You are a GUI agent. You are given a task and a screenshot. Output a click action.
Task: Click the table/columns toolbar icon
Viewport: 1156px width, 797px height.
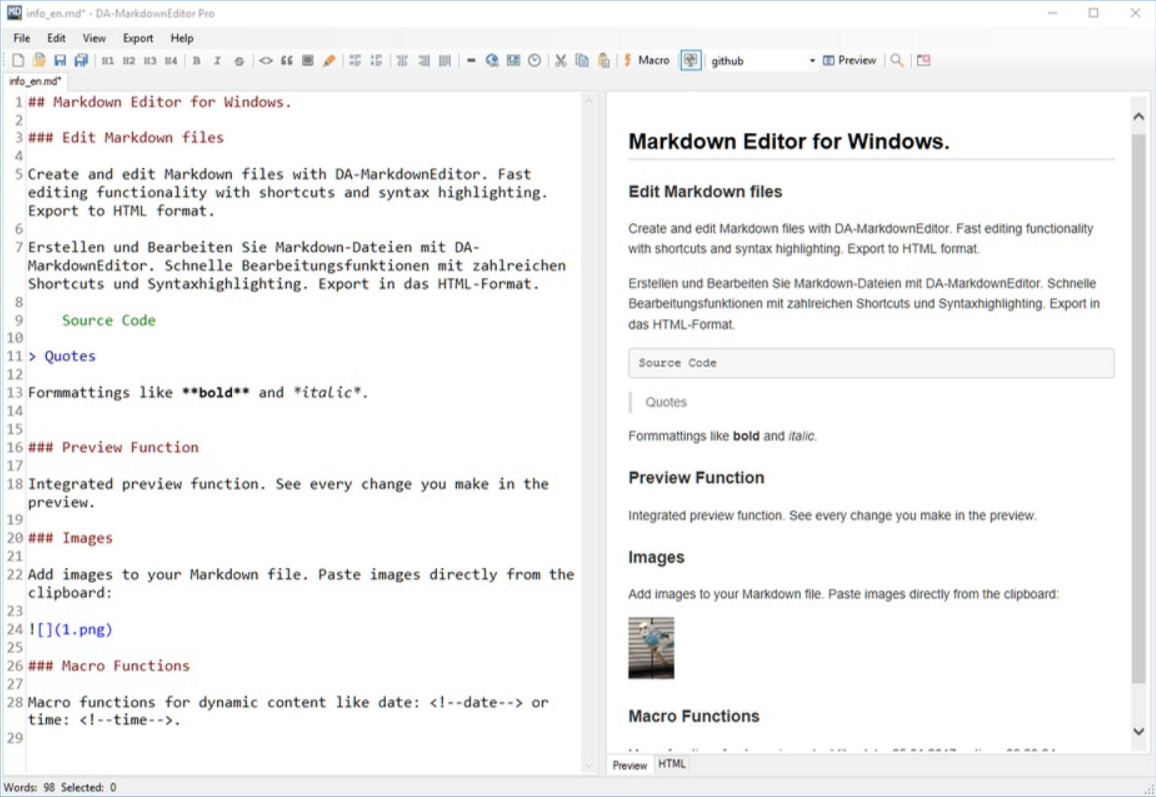point(445,60)
